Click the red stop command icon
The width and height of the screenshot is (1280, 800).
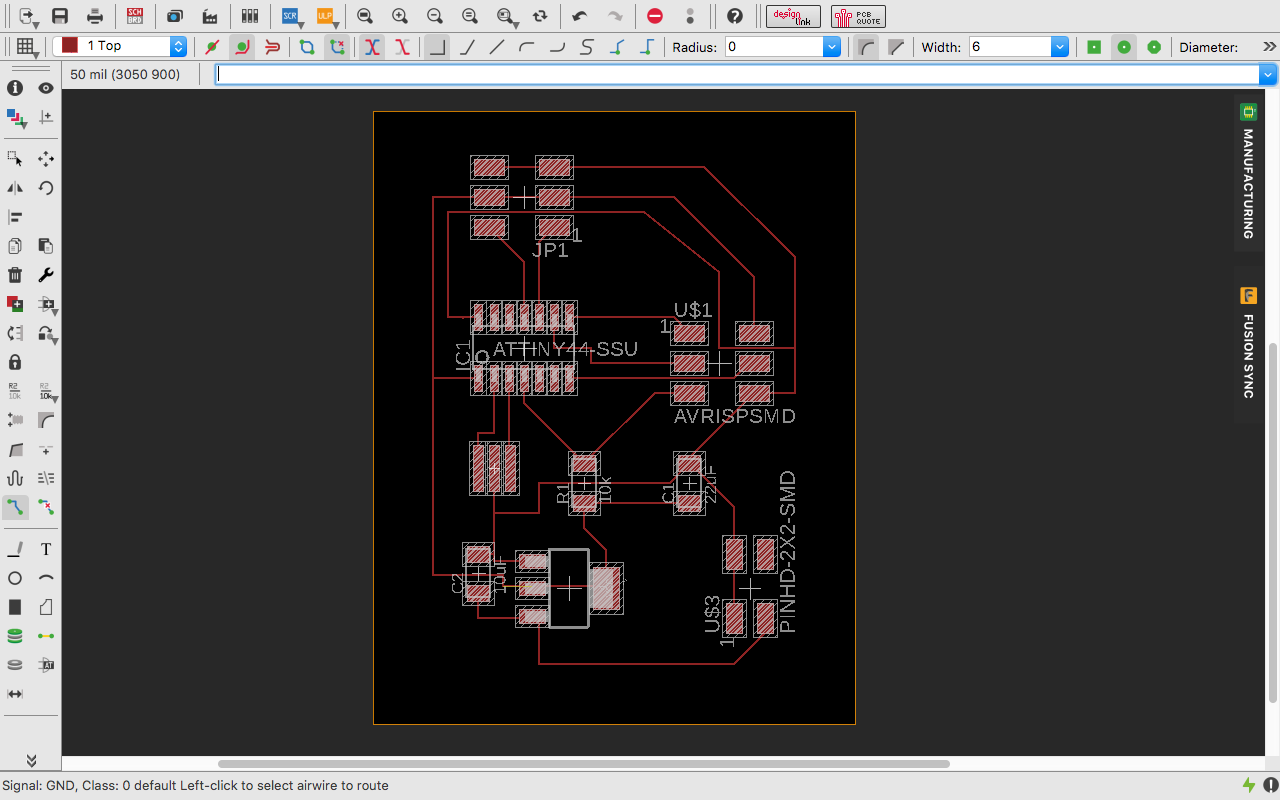(655, 16)
